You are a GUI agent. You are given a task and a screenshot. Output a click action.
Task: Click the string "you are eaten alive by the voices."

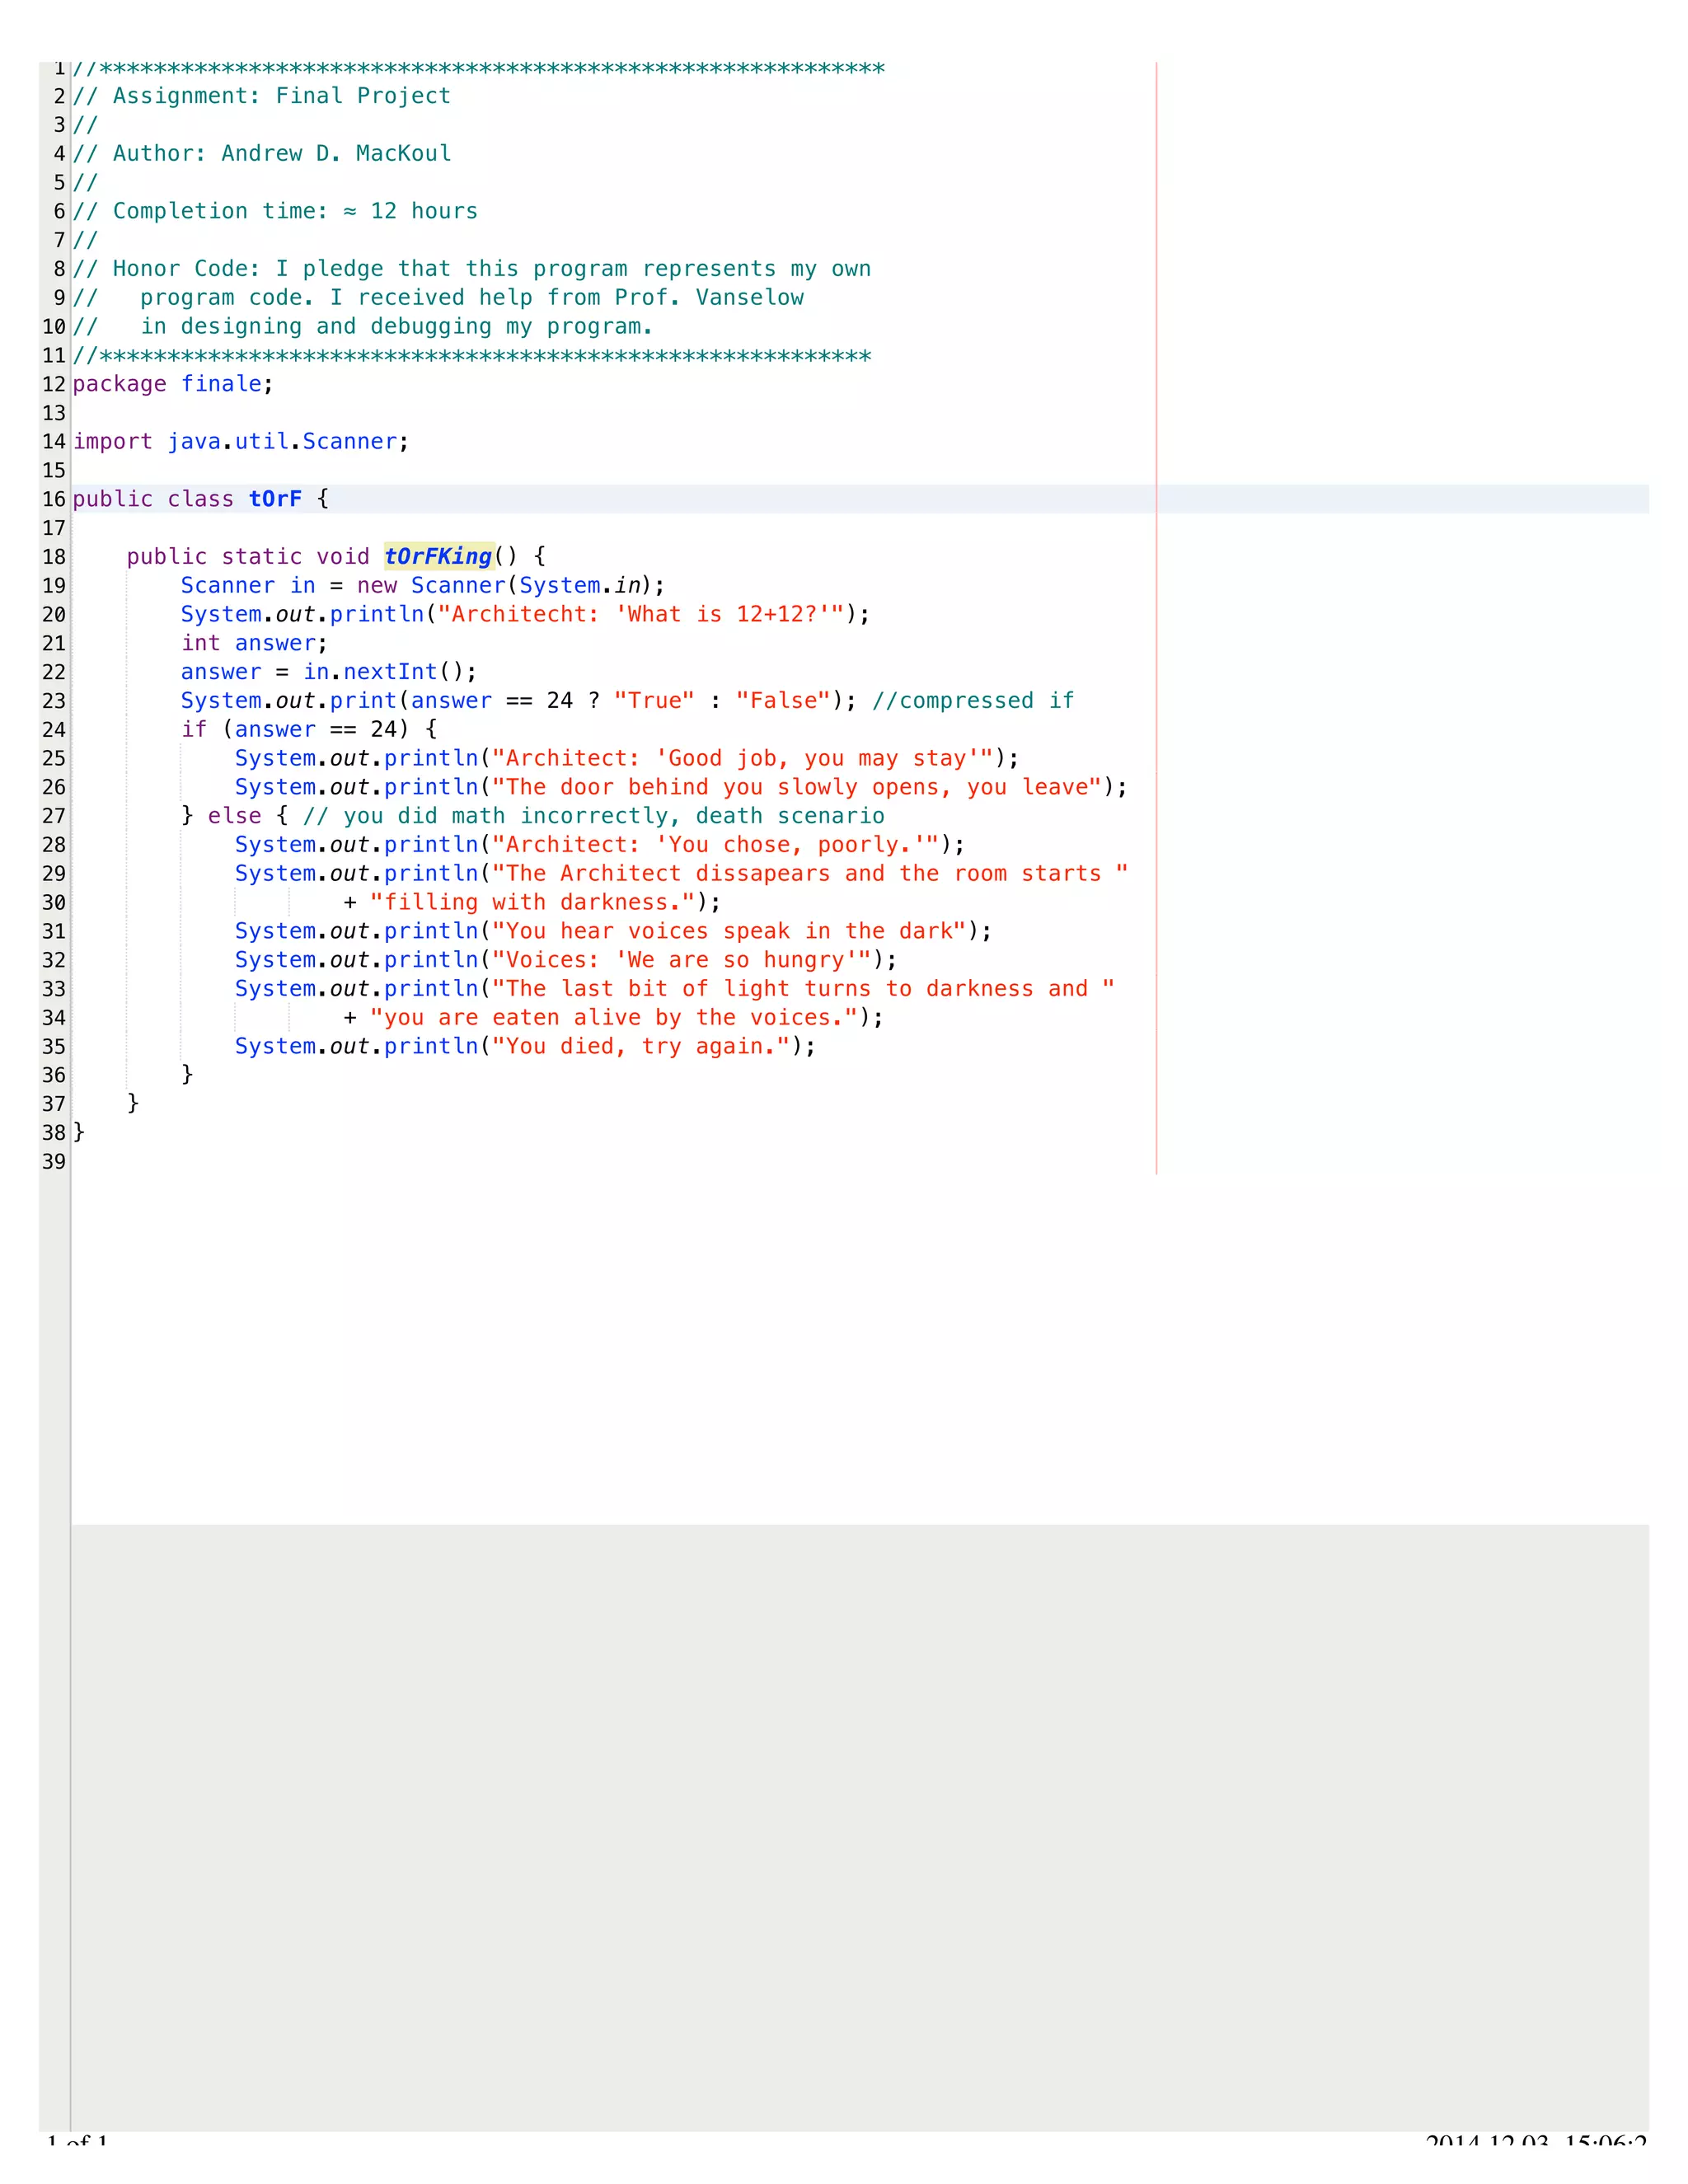[614, 1018]
